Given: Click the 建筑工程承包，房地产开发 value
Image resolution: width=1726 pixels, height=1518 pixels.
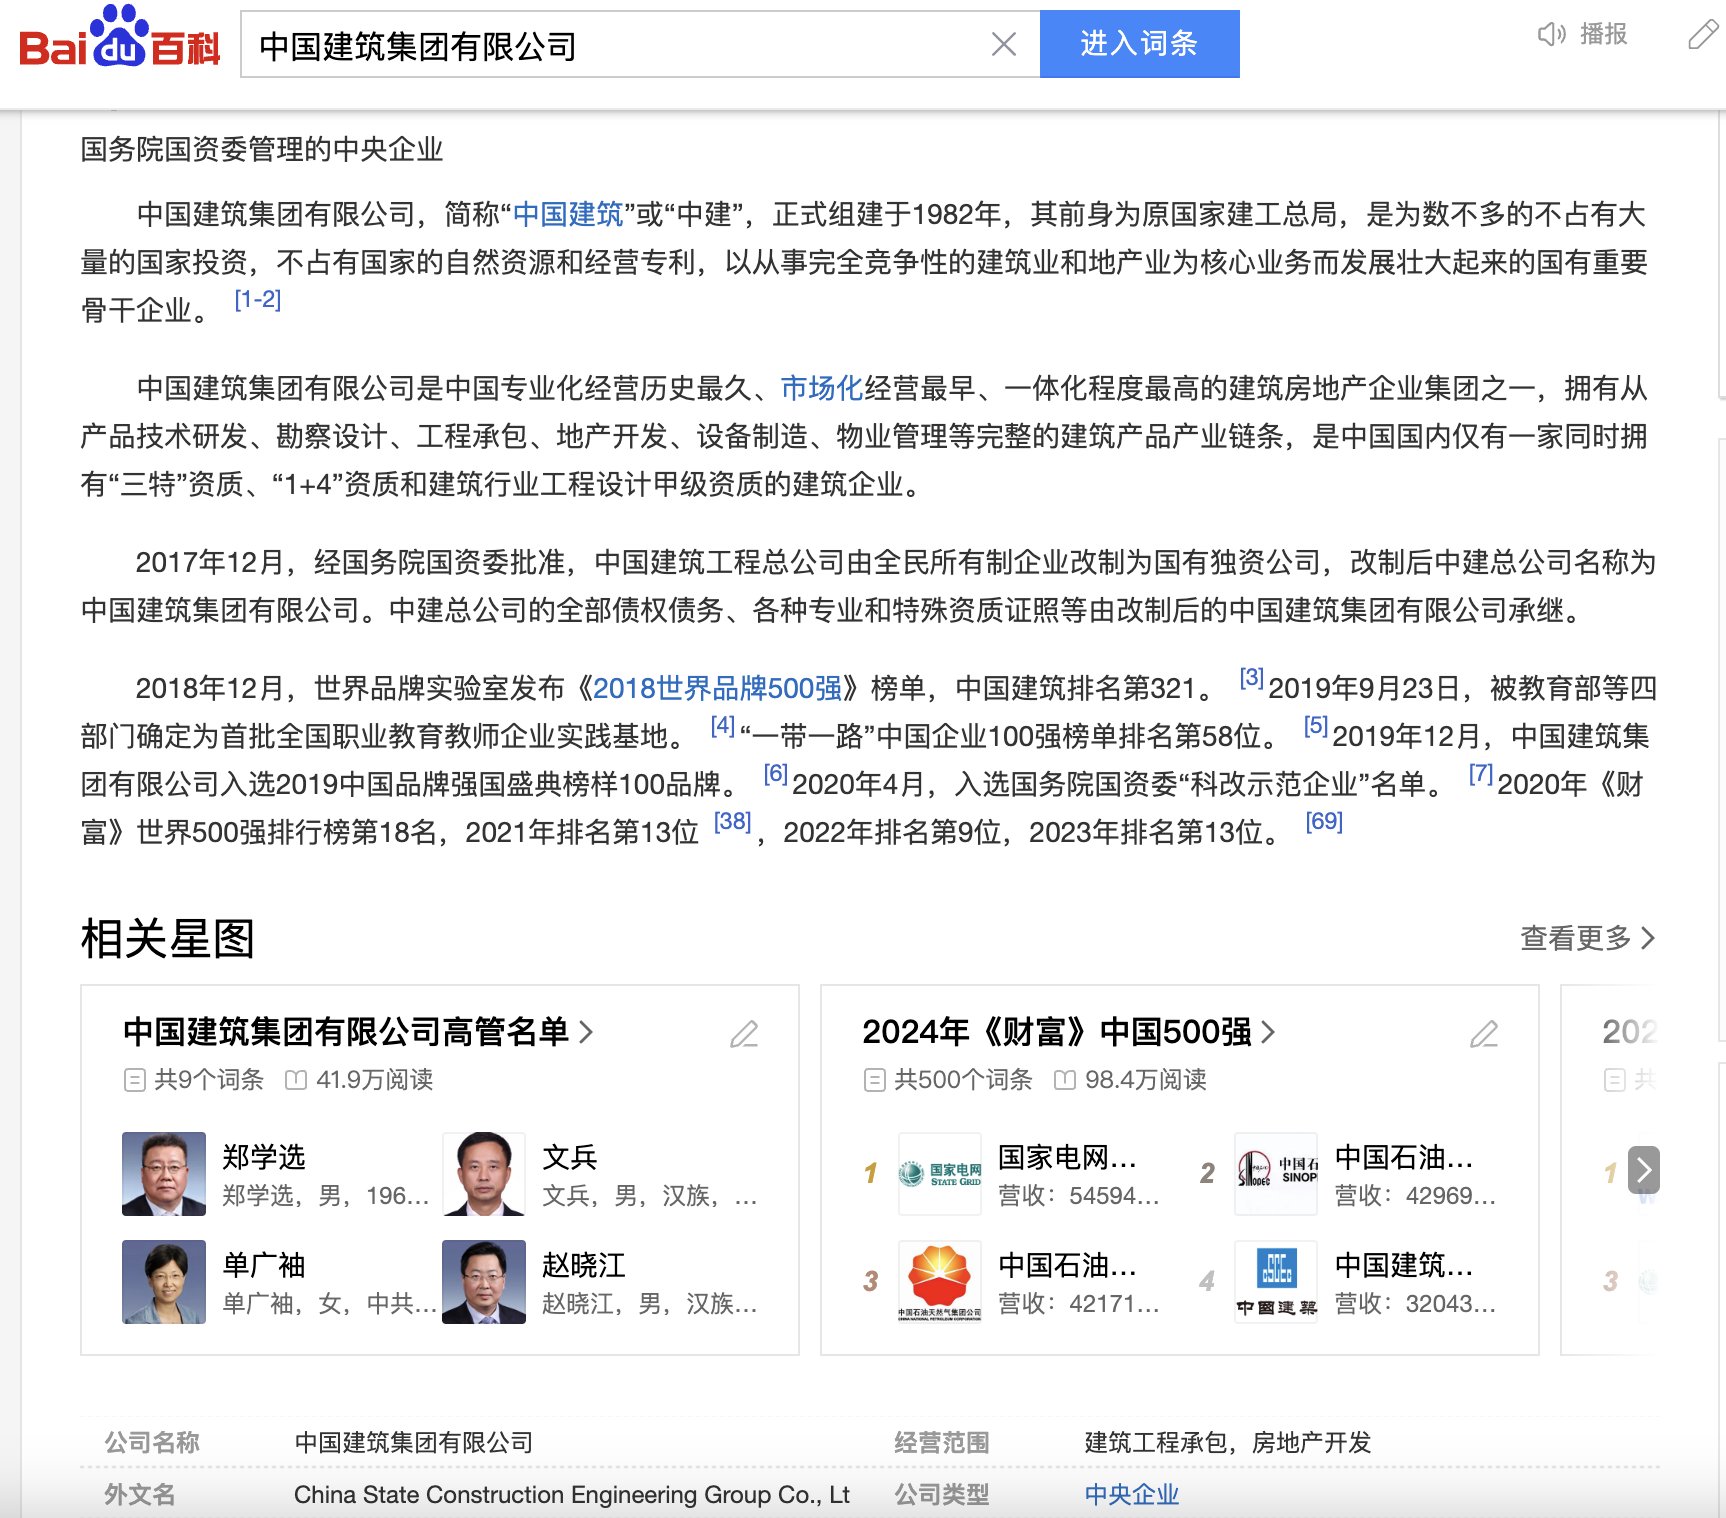Looking at the screenshot, I should [1228, 1442].
